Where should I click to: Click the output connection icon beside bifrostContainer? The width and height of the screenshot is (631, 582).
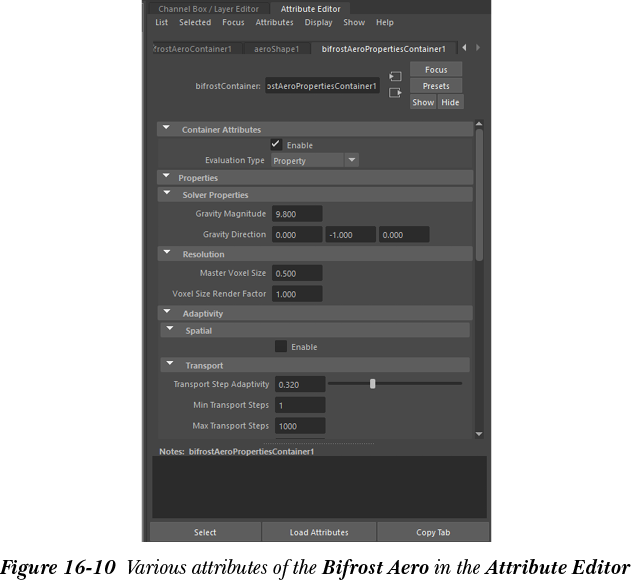point(395,93)
